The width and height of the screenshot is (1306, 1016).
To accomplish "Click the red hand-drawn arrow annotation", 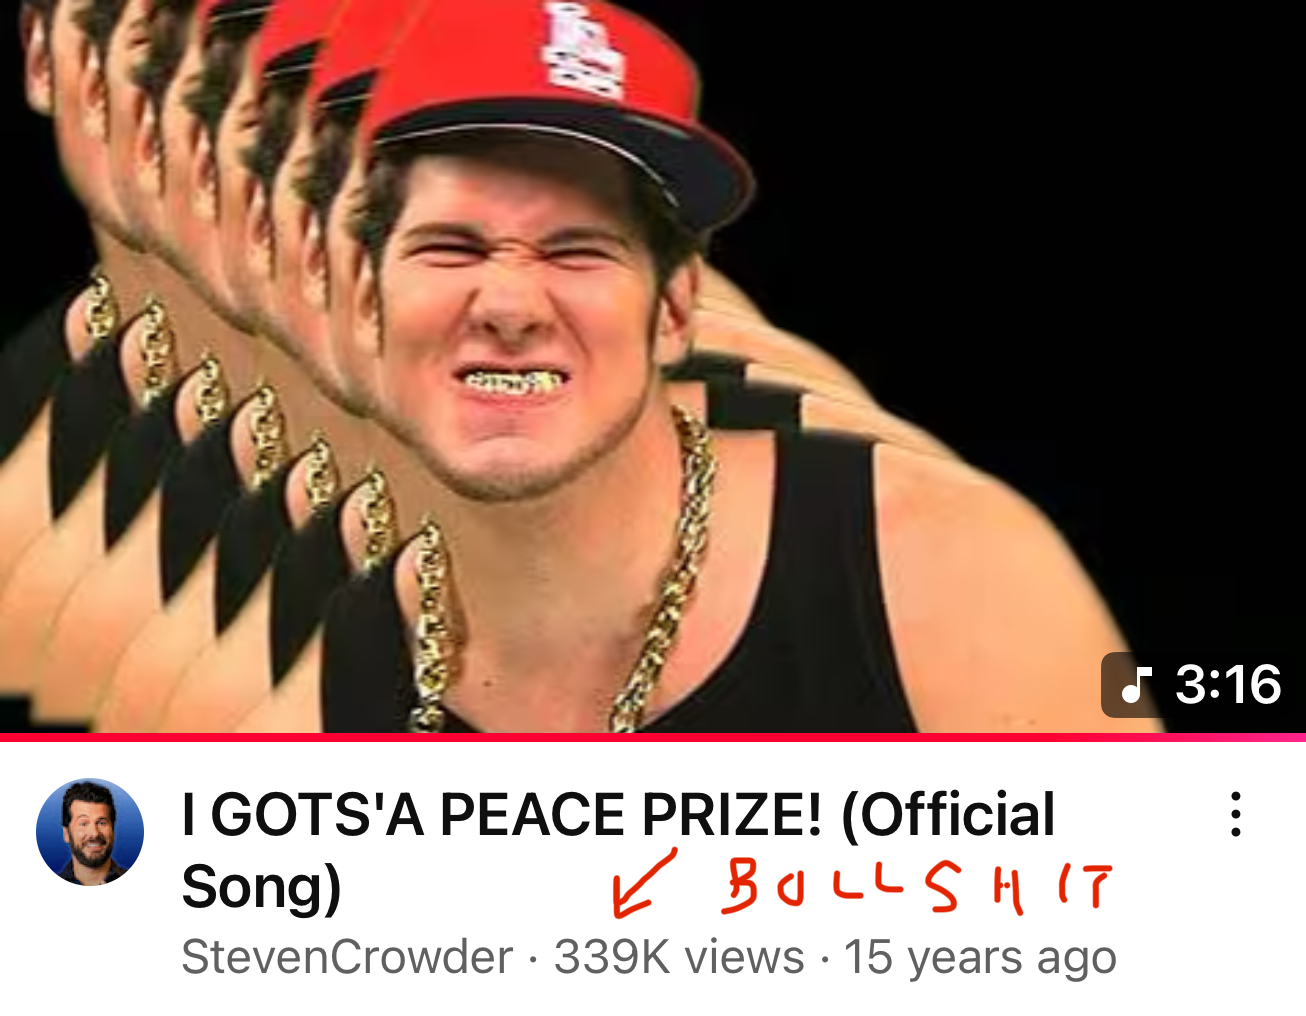I will (x=642, y=882).
